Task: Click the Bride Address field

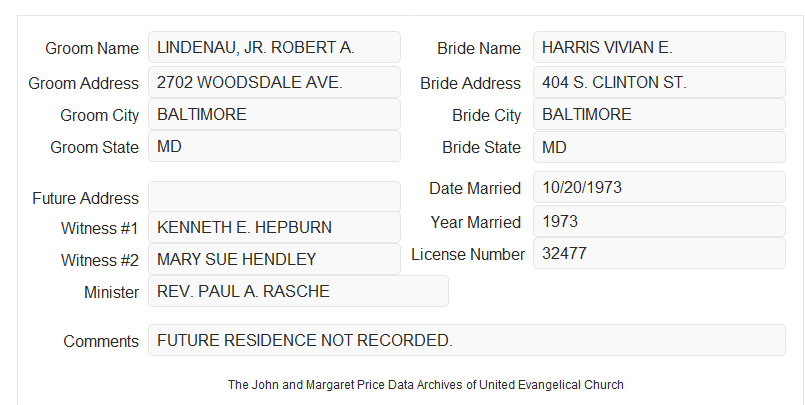Action: coord(659,82)
